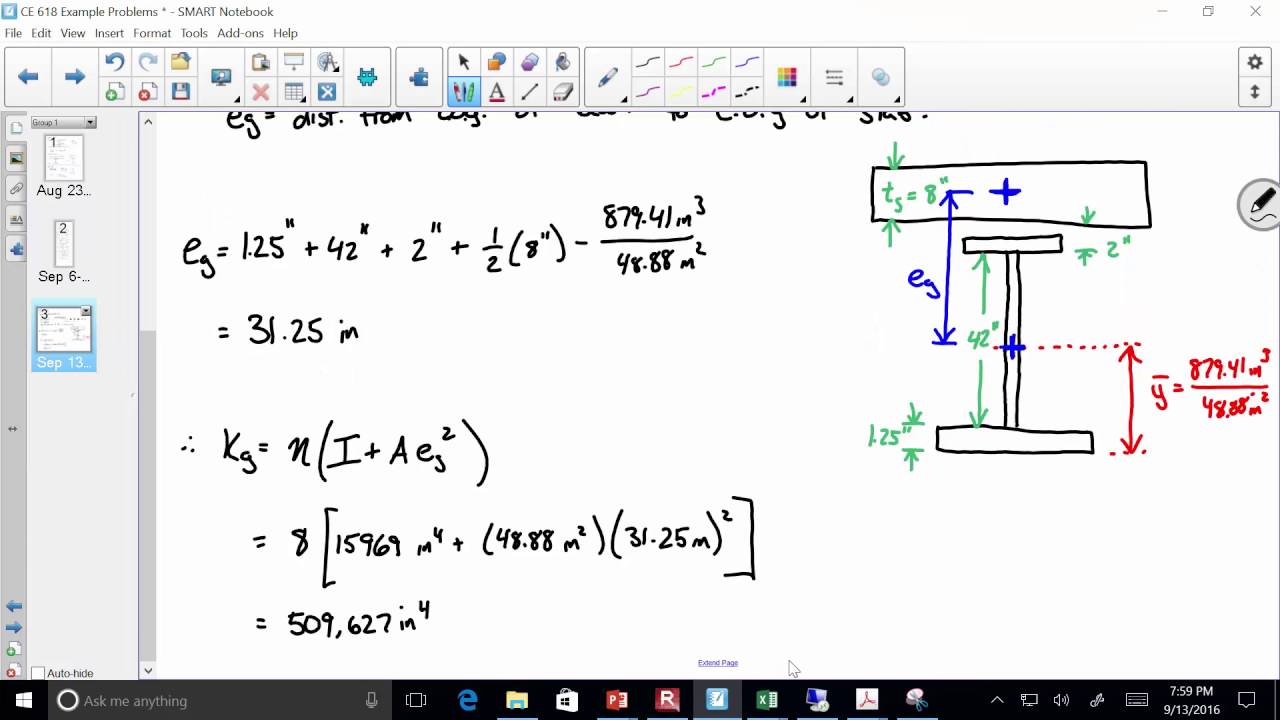Open the Edit menu
Screen dimensions: 1280x720
coord(41,33)
